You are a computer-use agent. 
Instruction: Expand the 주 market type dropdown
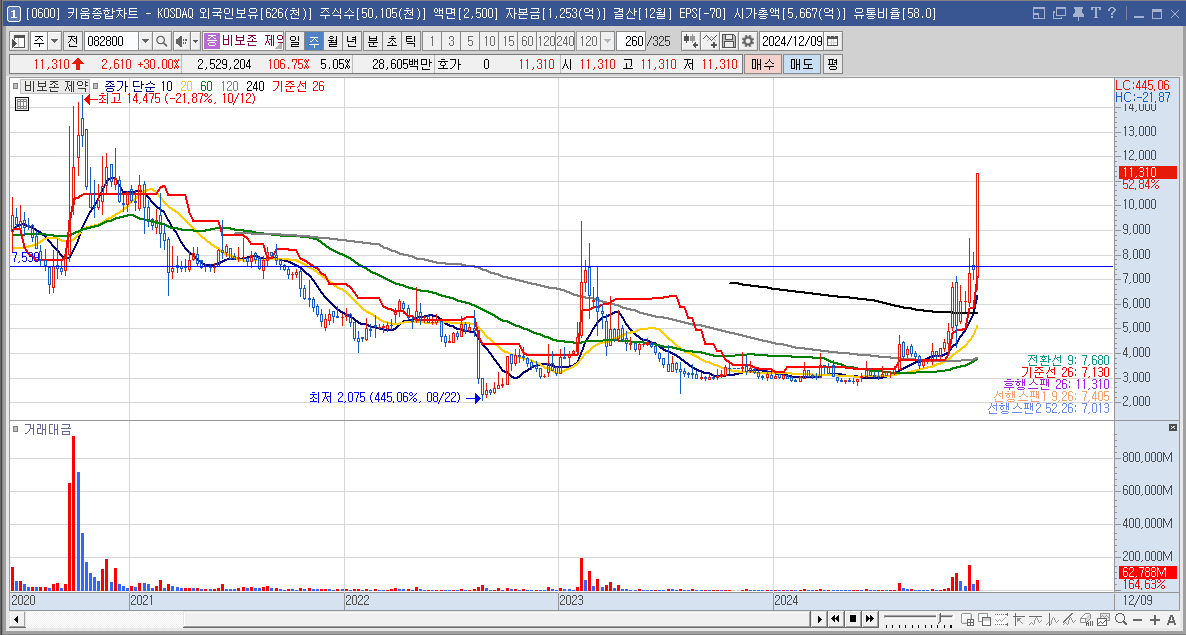[54, 42]
